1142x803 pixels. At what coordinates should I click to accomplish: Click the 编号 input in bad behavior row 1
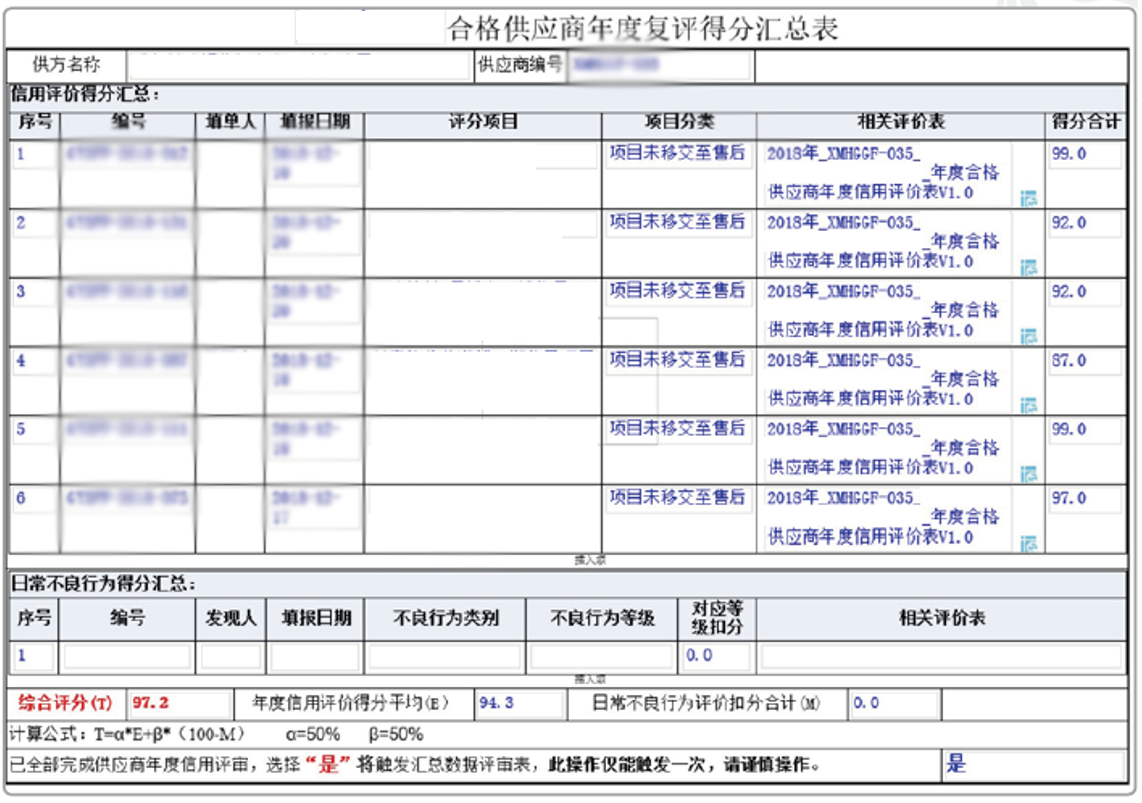click(x=127, y=656)
